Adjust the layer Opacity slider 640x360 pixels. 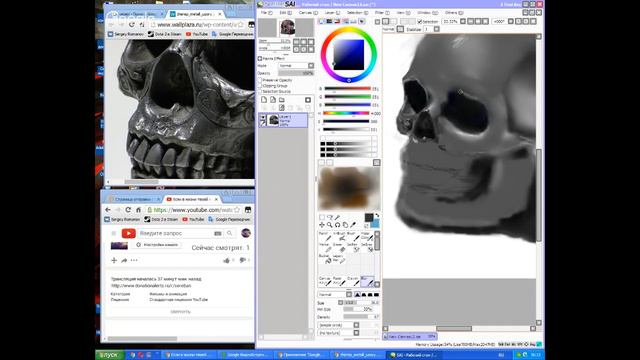coord(296,73)
